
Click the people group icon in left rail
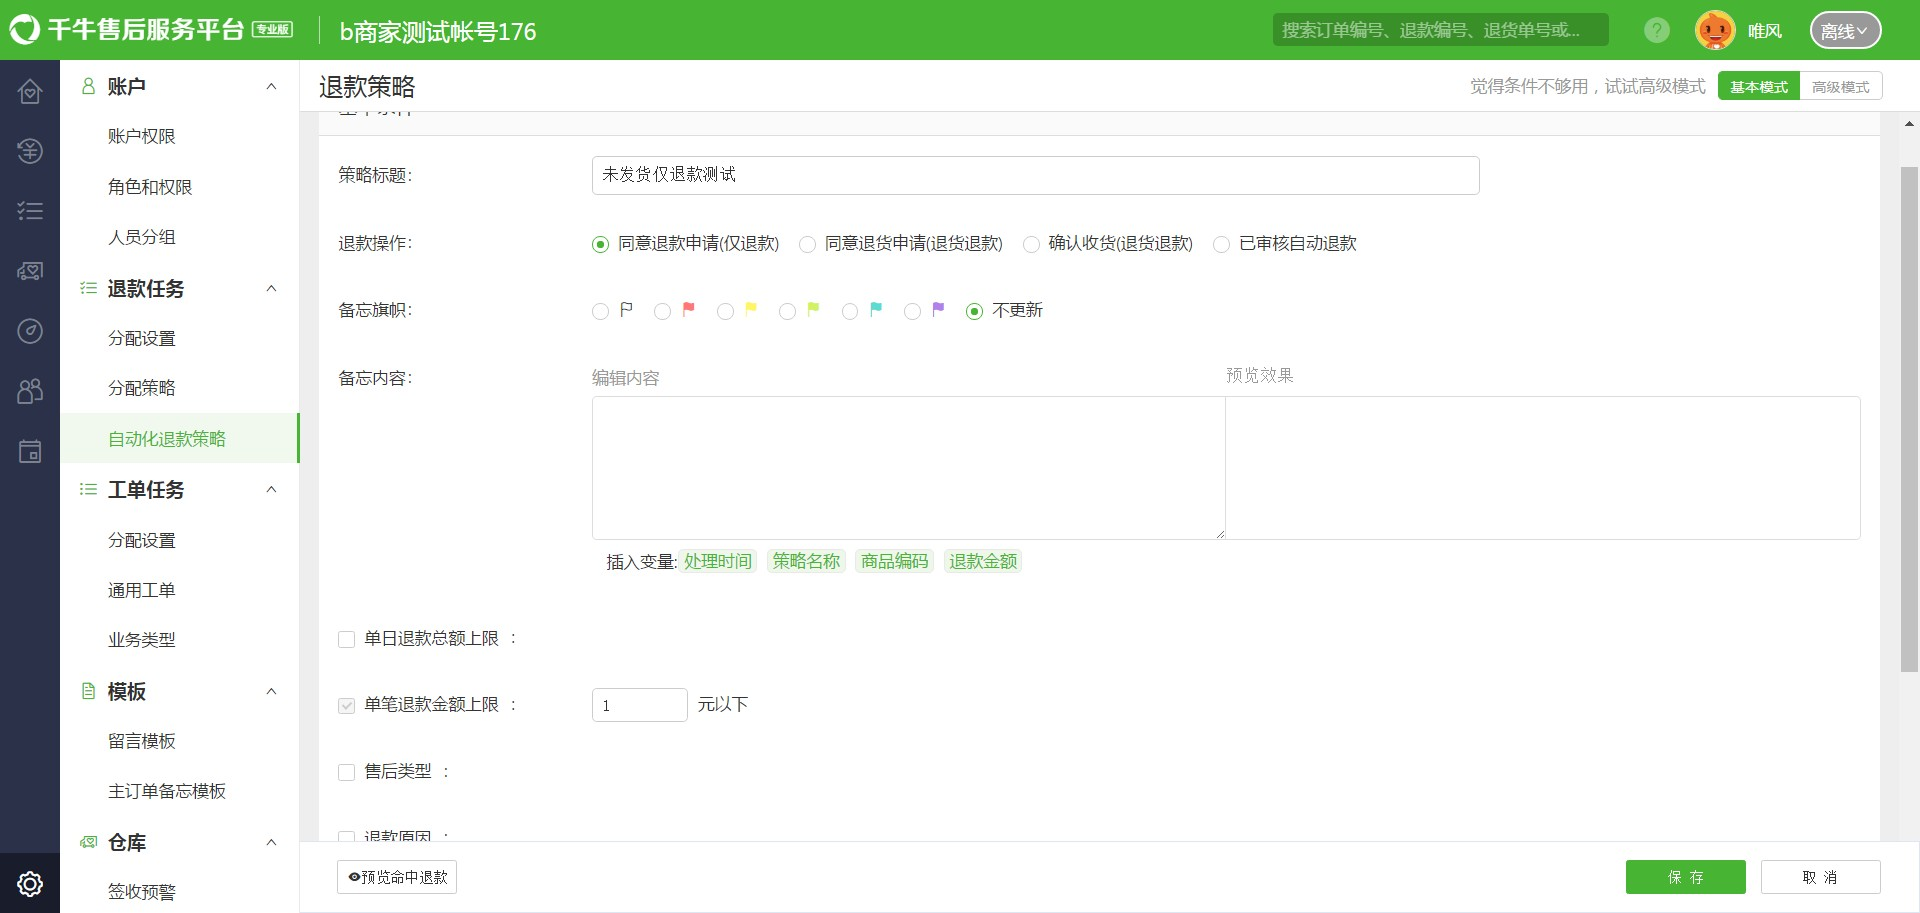(x=30, y=391)
